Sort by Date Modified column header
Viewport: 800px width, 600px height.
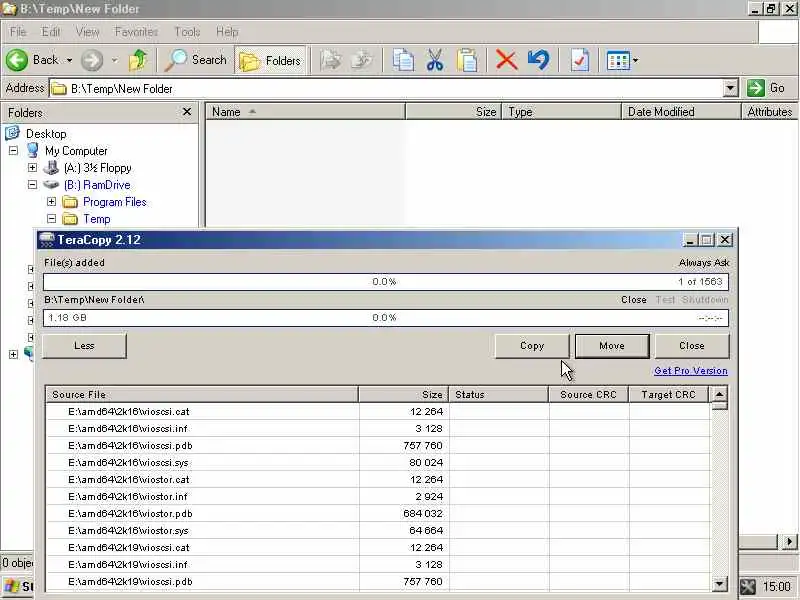(681, 112)
